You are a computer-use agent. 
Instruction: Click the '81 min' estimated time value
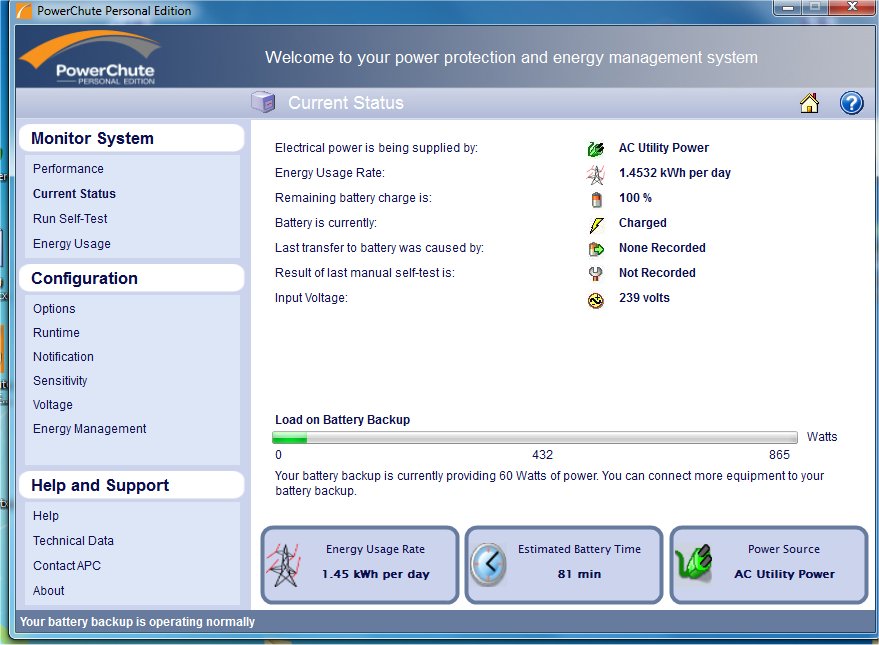click(x=579, y=574)
